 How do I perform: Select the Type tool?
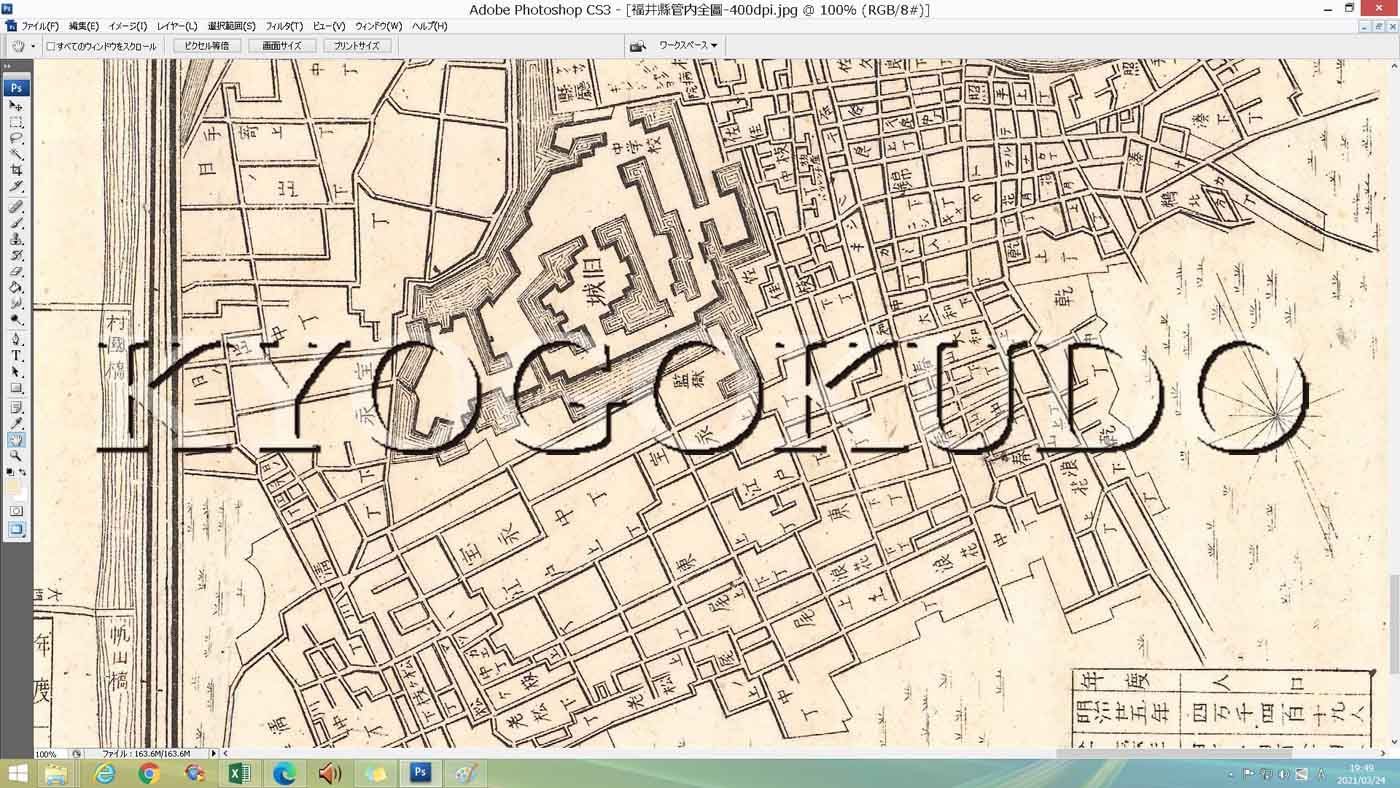pyautogui.click(x=16, y=355)
